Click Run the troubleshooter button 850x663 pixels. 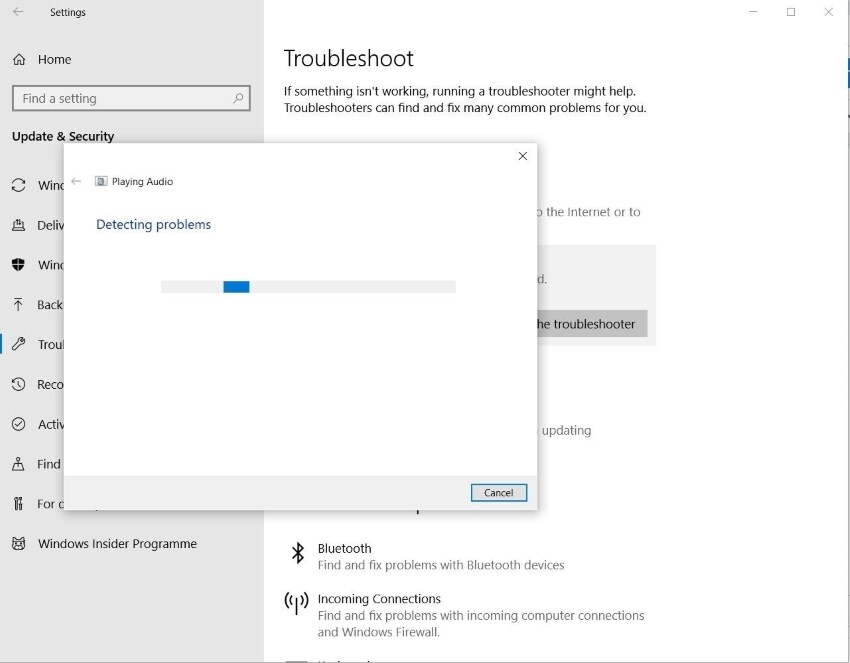(x=591, y=324)
